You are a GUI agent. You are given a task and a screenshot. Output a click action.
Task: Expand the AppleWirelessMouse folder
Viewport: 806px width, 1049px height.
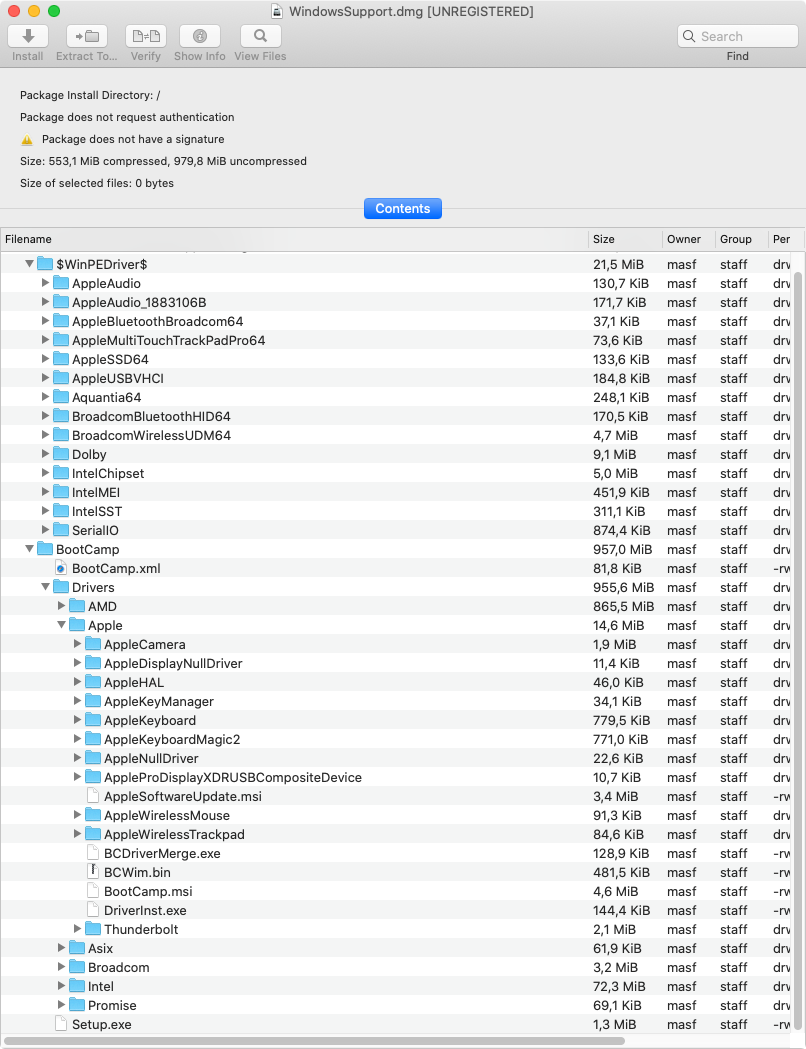pyautogui.click(x=78, y=815)
